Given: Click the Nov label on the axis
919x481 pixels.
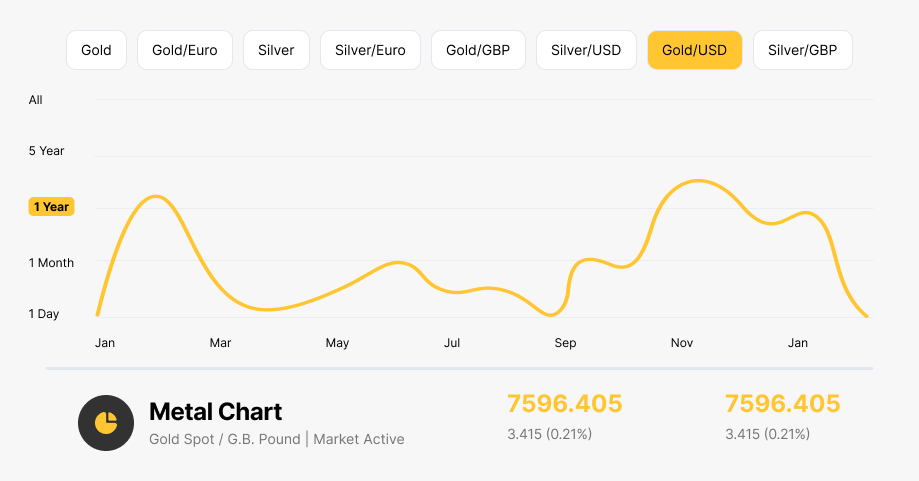Looking at the screenshot, I should click(x=682, y=343).
